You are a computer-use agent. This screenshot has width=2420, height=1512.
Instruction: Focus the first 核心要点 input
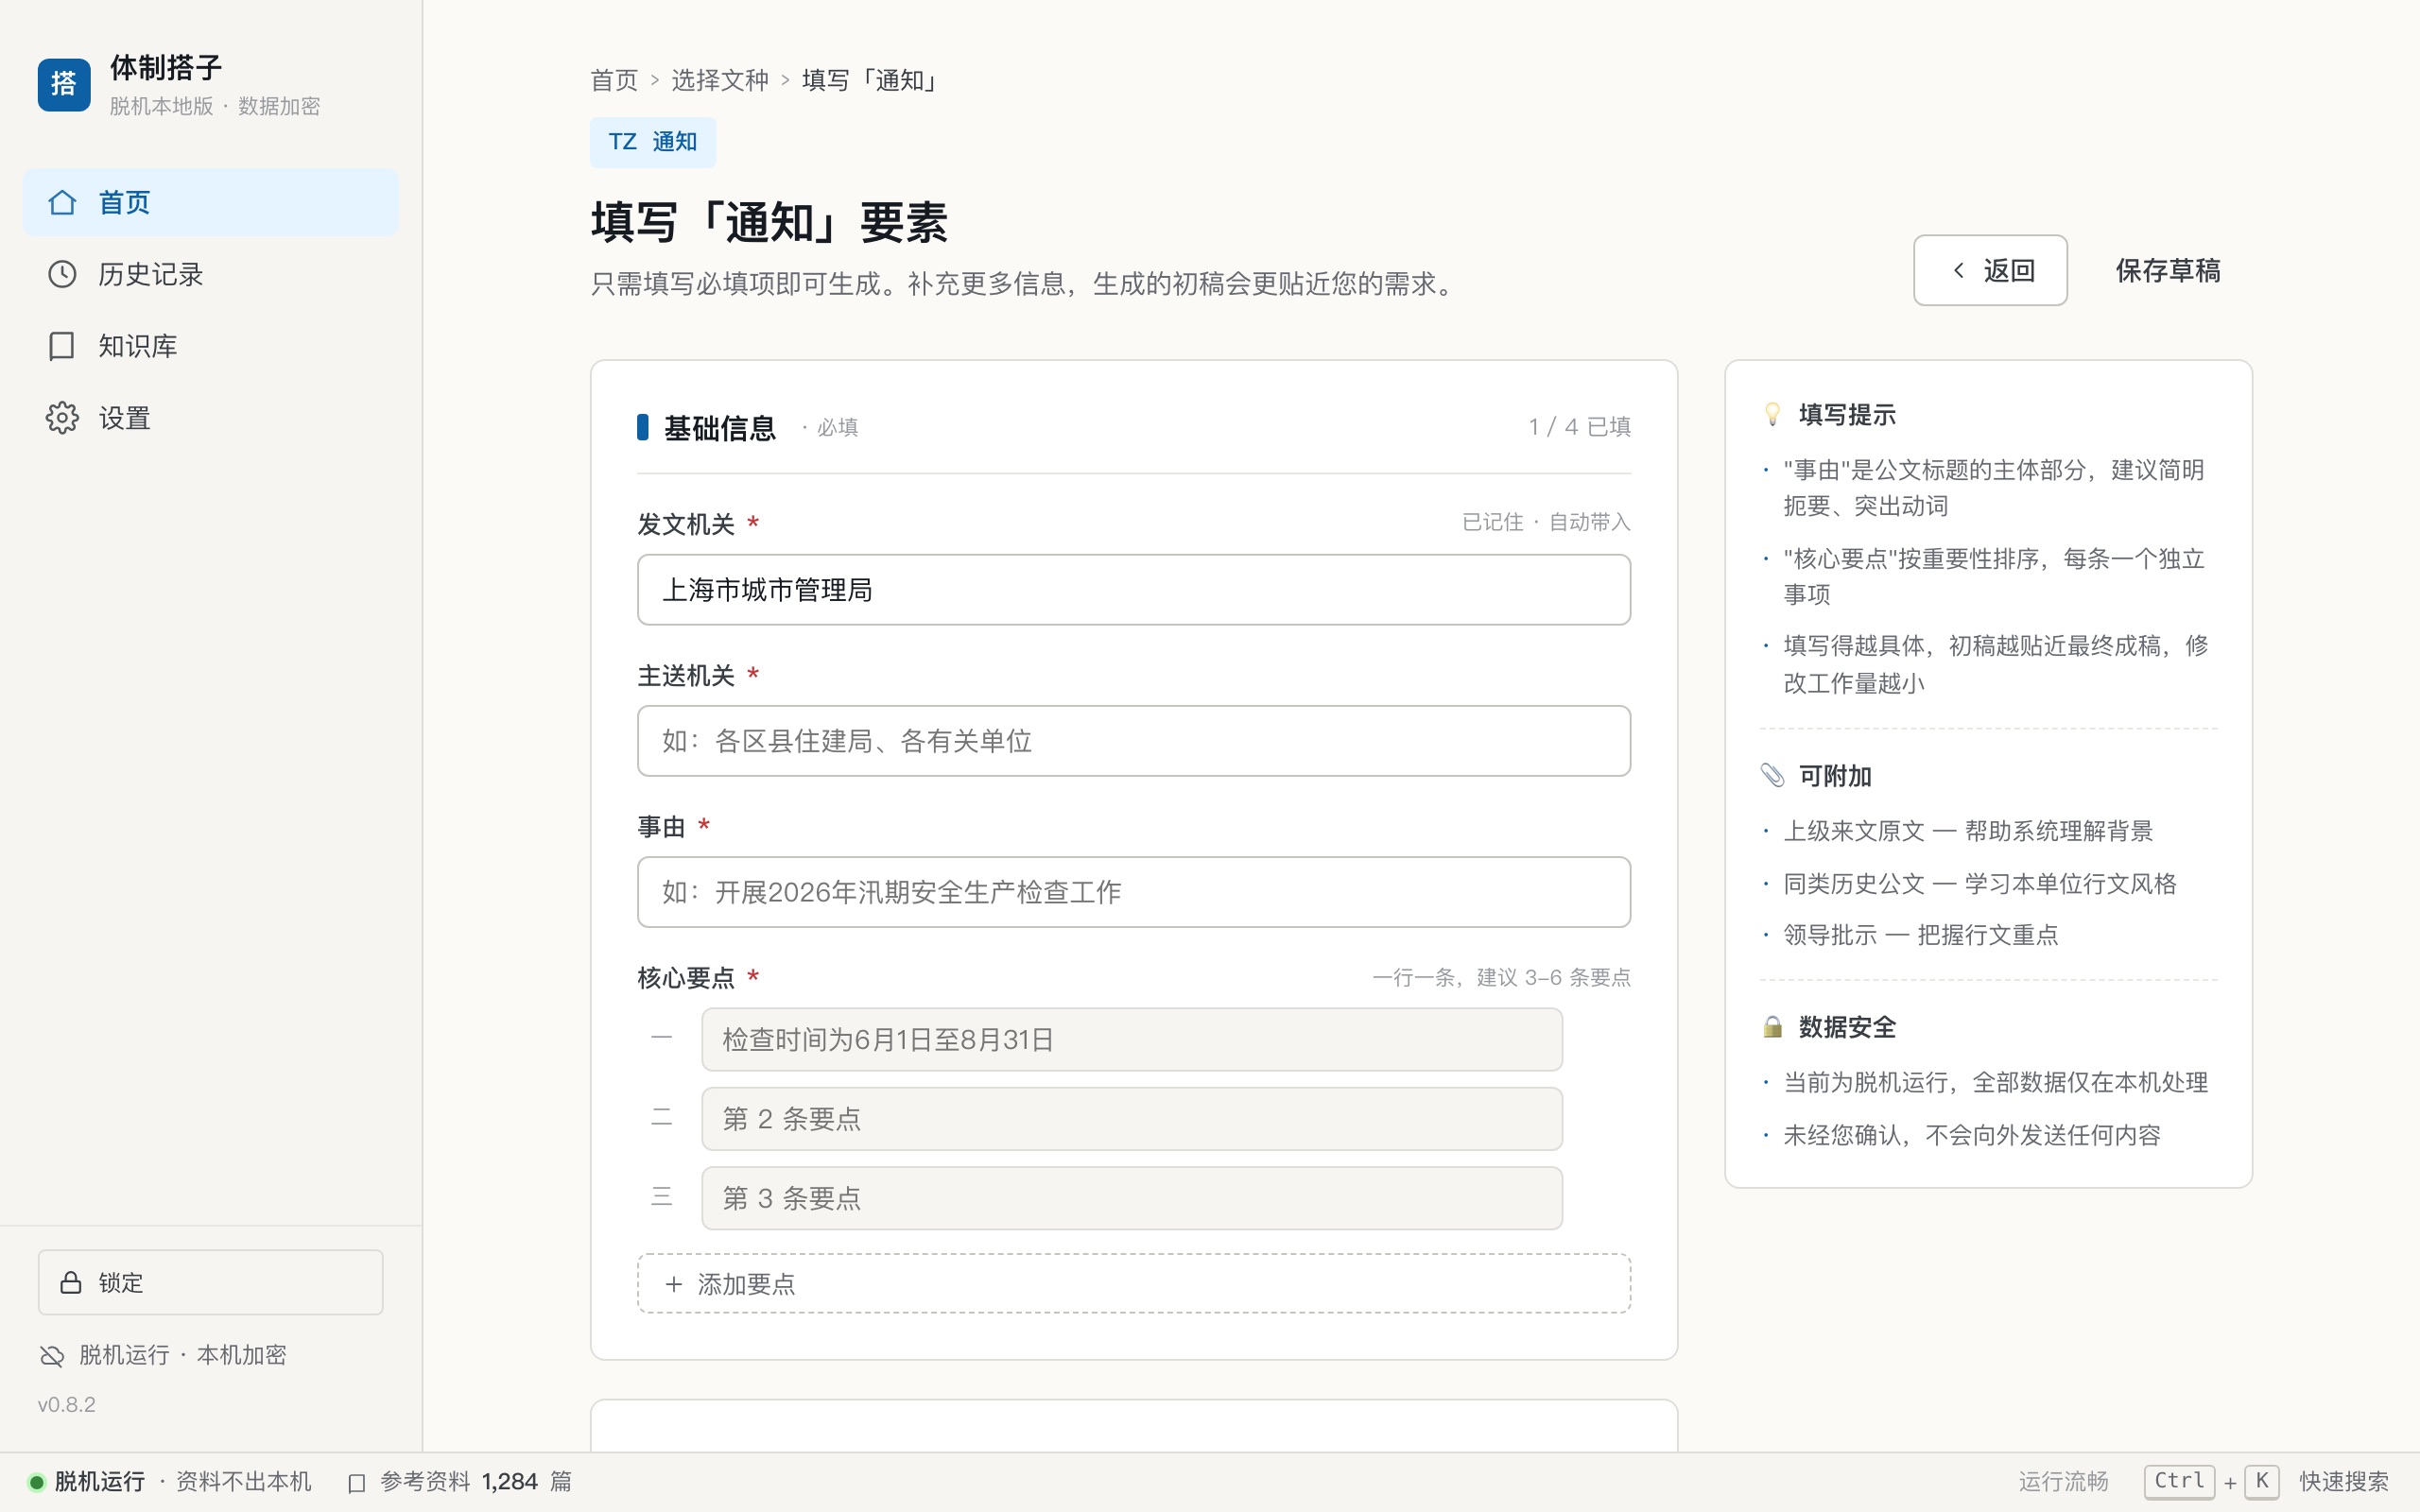pos(1132,1040)
